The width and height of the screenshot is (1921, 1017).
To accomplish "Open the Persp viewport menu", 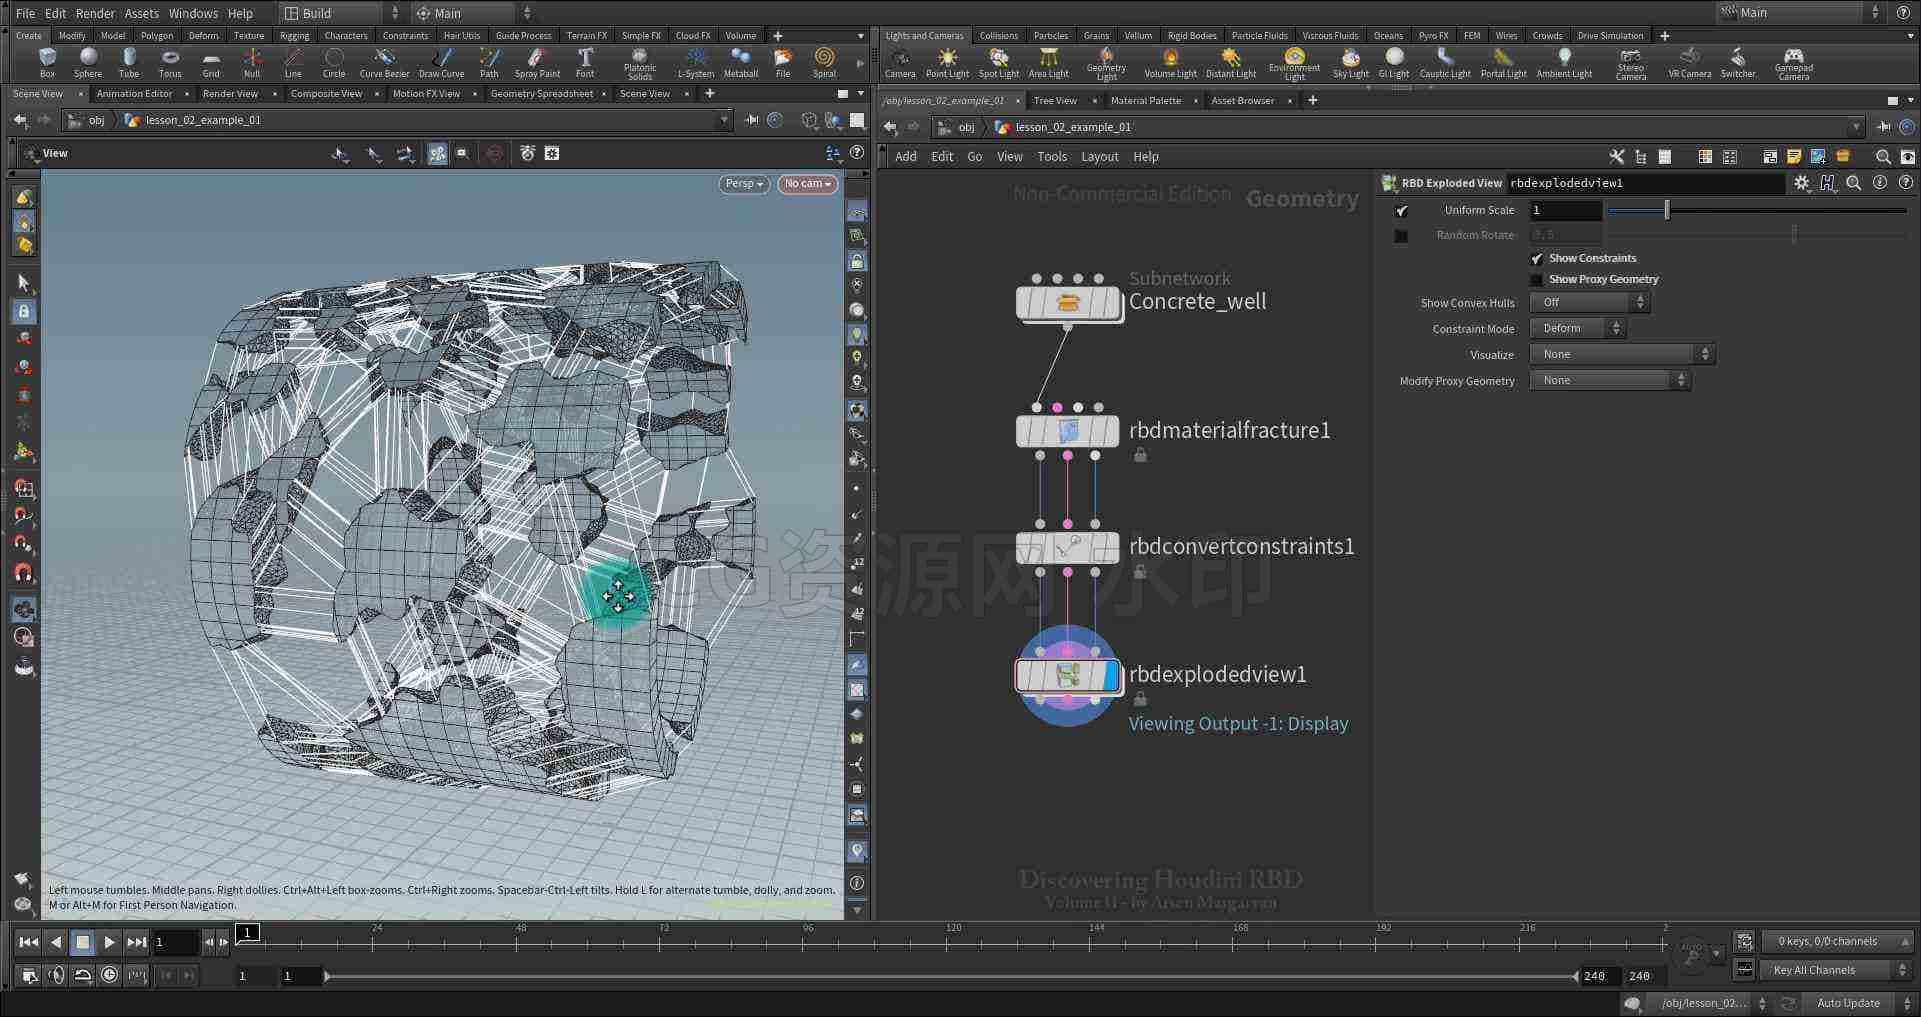I will (744, 184).
